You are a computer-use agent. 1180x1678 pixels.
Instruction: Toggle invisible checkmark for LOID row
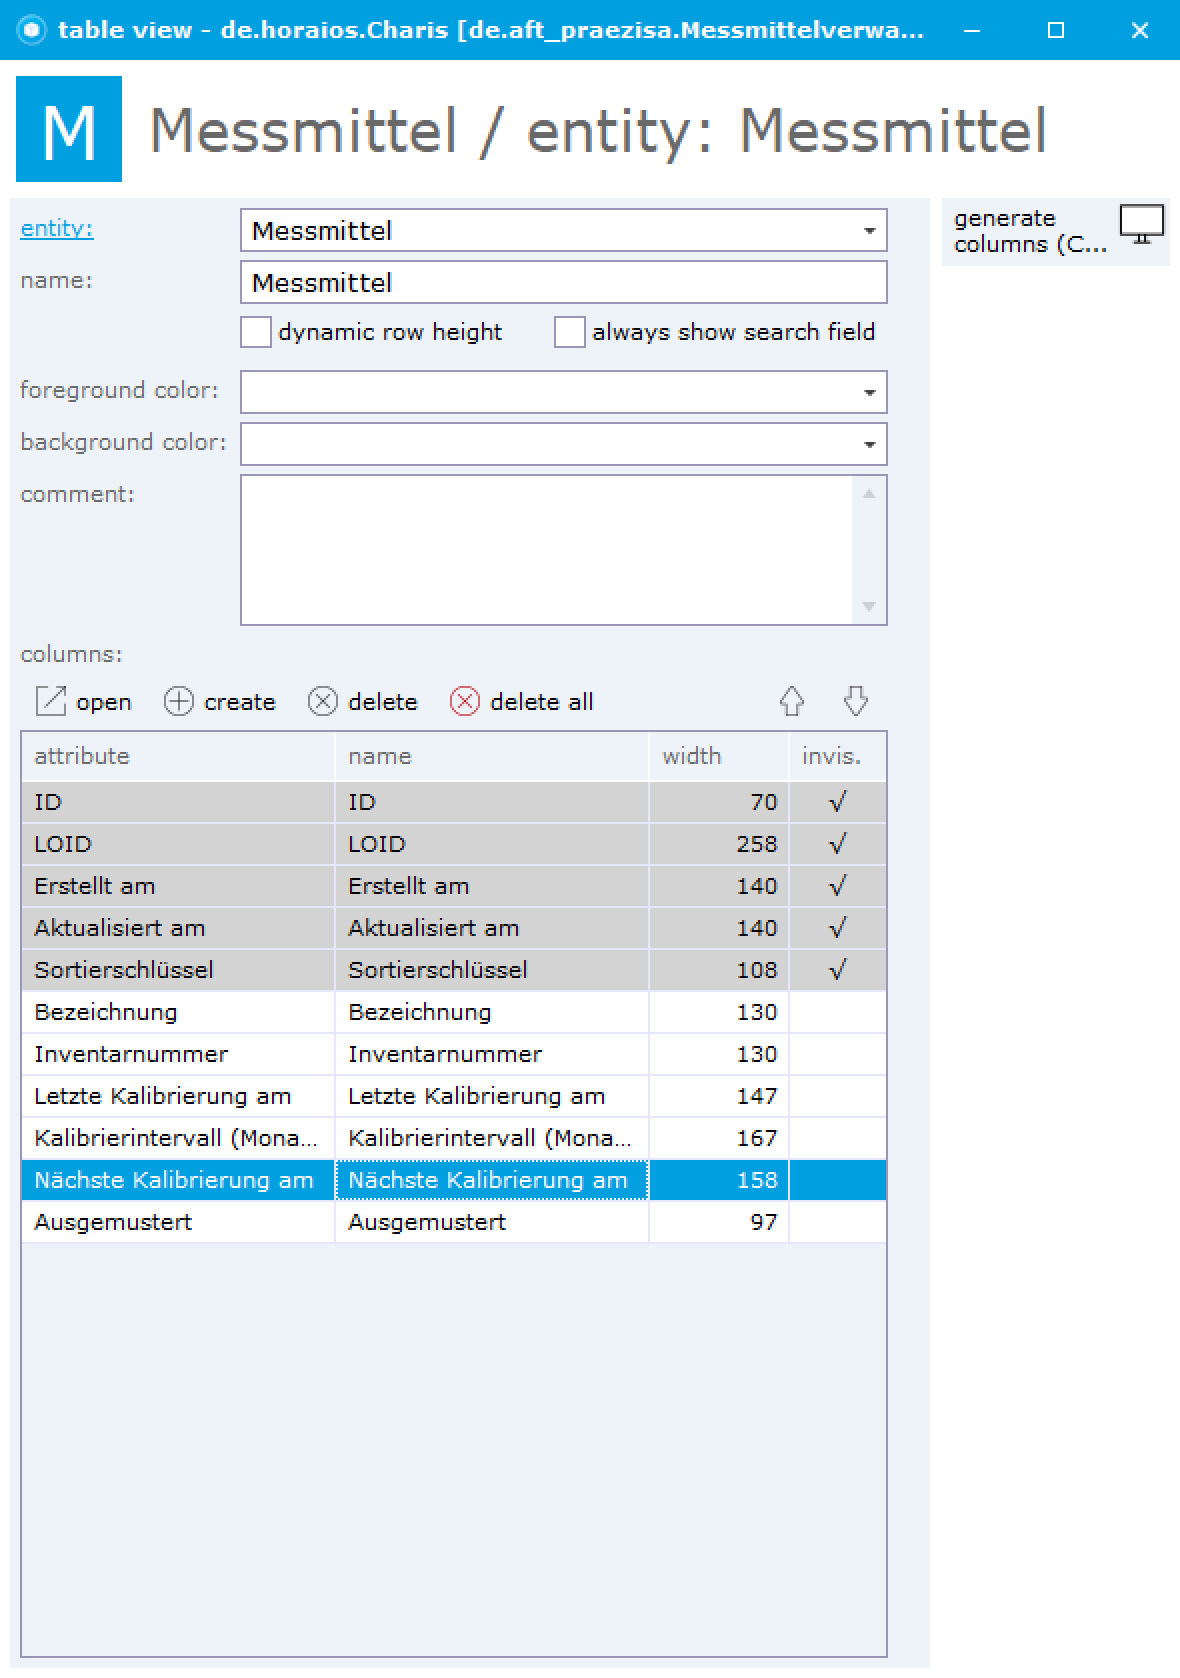point(838,844)
